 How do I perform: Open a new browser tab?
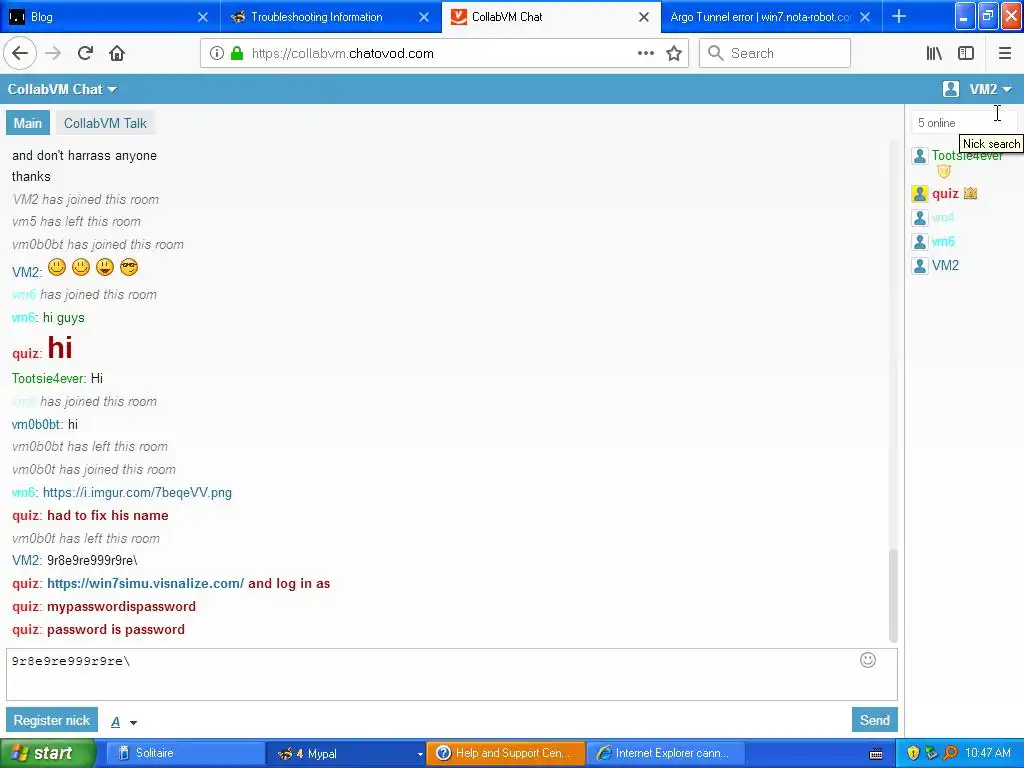pos(899,16)
